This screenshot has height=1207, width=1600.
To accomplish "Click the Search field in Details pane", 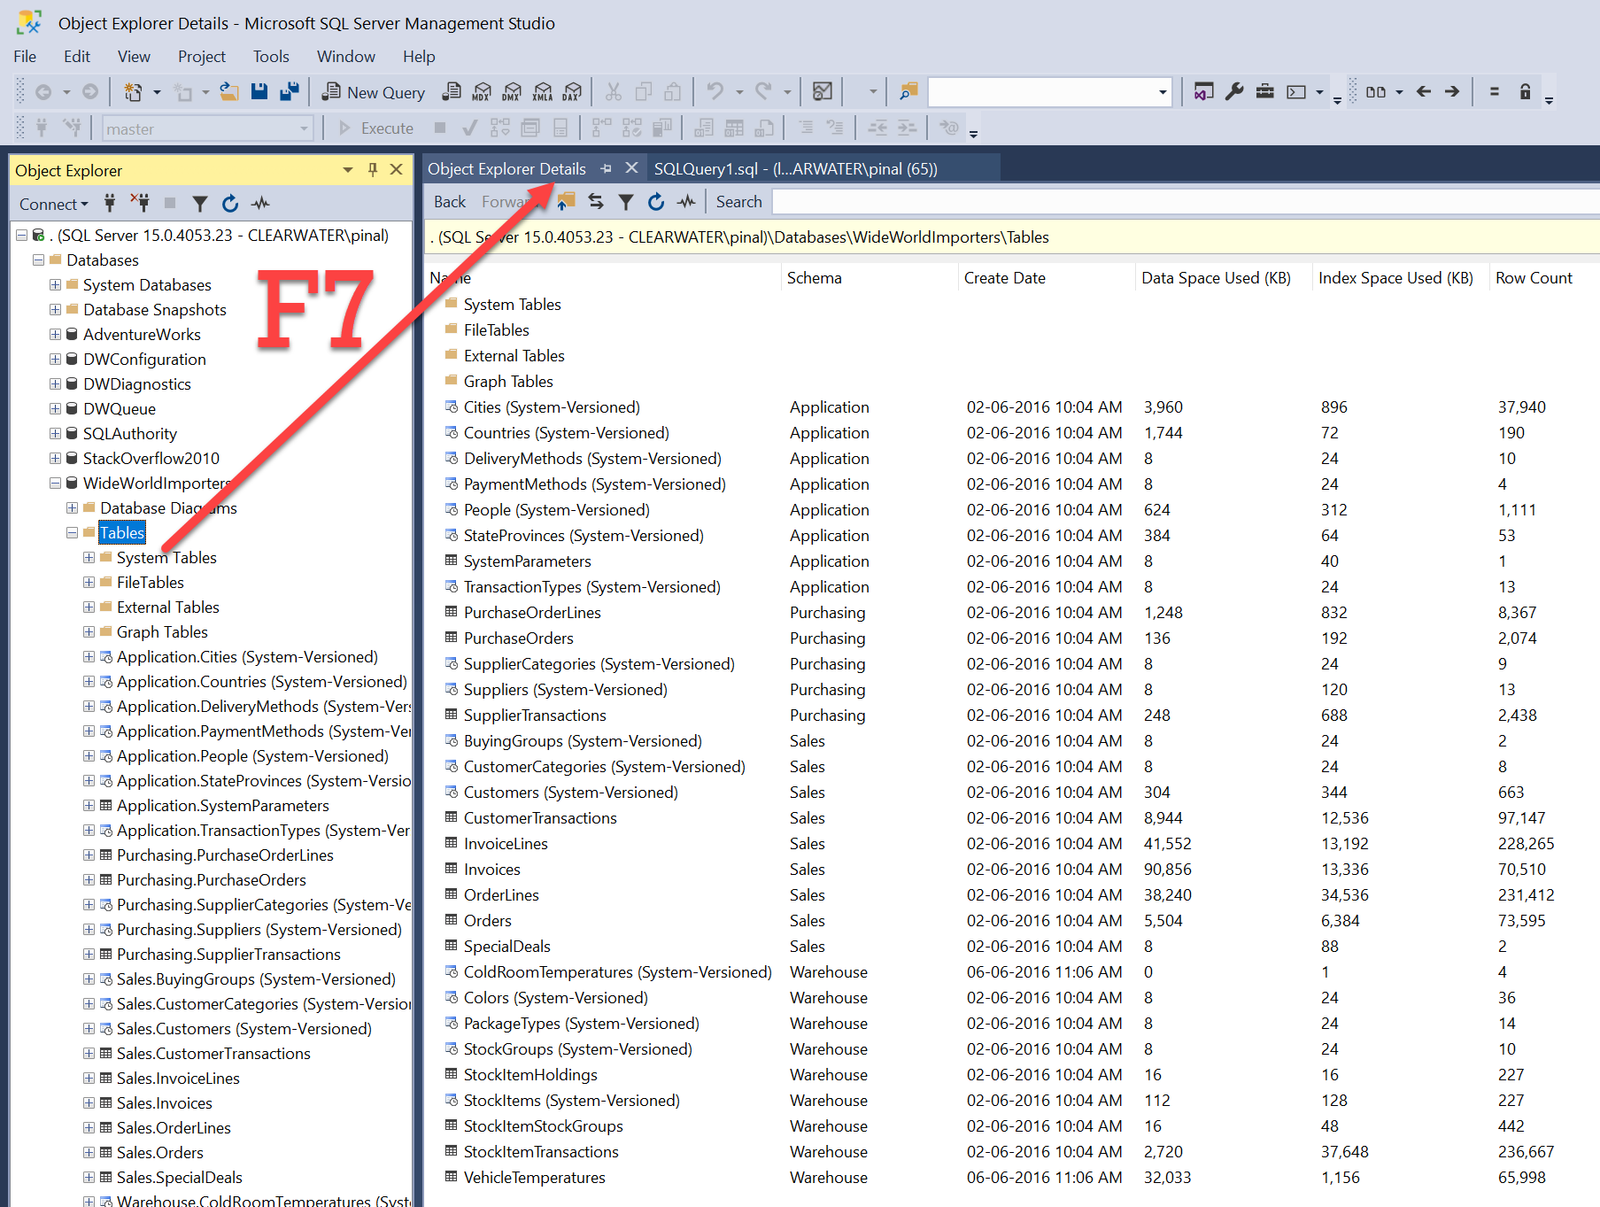I will pyautogui.click(x=1186, y=202).
